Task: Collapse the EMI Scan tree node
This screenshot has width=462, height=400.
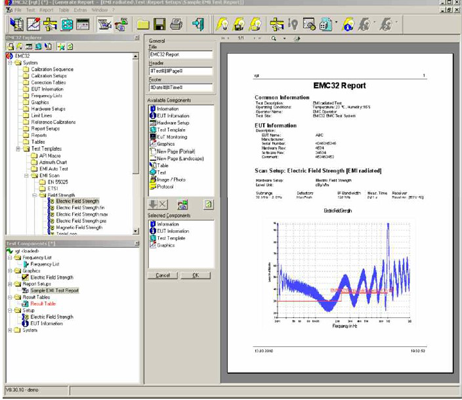Action: 26,175
